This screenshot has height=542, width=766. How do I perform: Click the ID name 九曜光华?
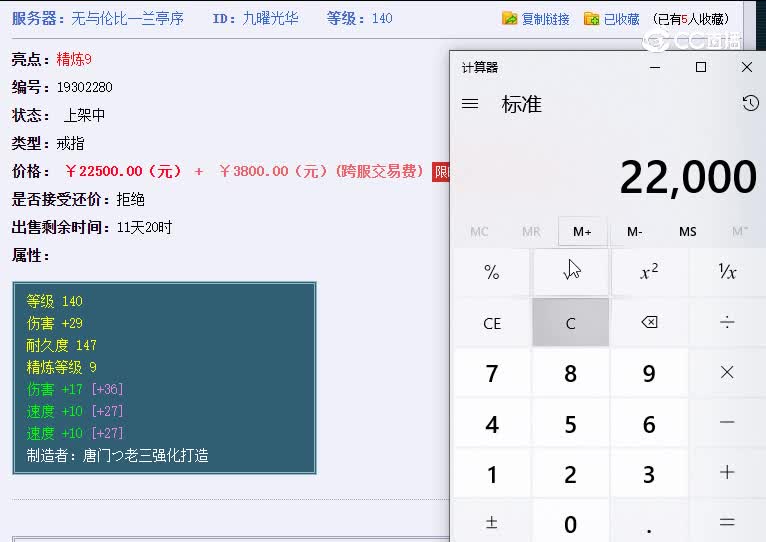coord(271,19)
